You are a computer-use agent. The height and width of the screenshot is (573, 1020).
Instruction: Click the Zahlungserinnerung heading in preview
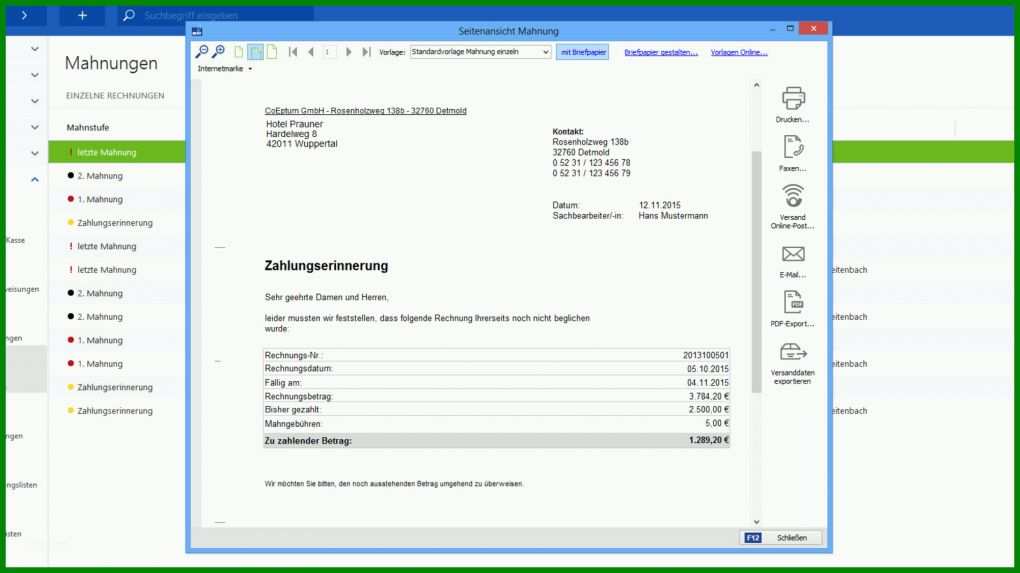[326, 265]
